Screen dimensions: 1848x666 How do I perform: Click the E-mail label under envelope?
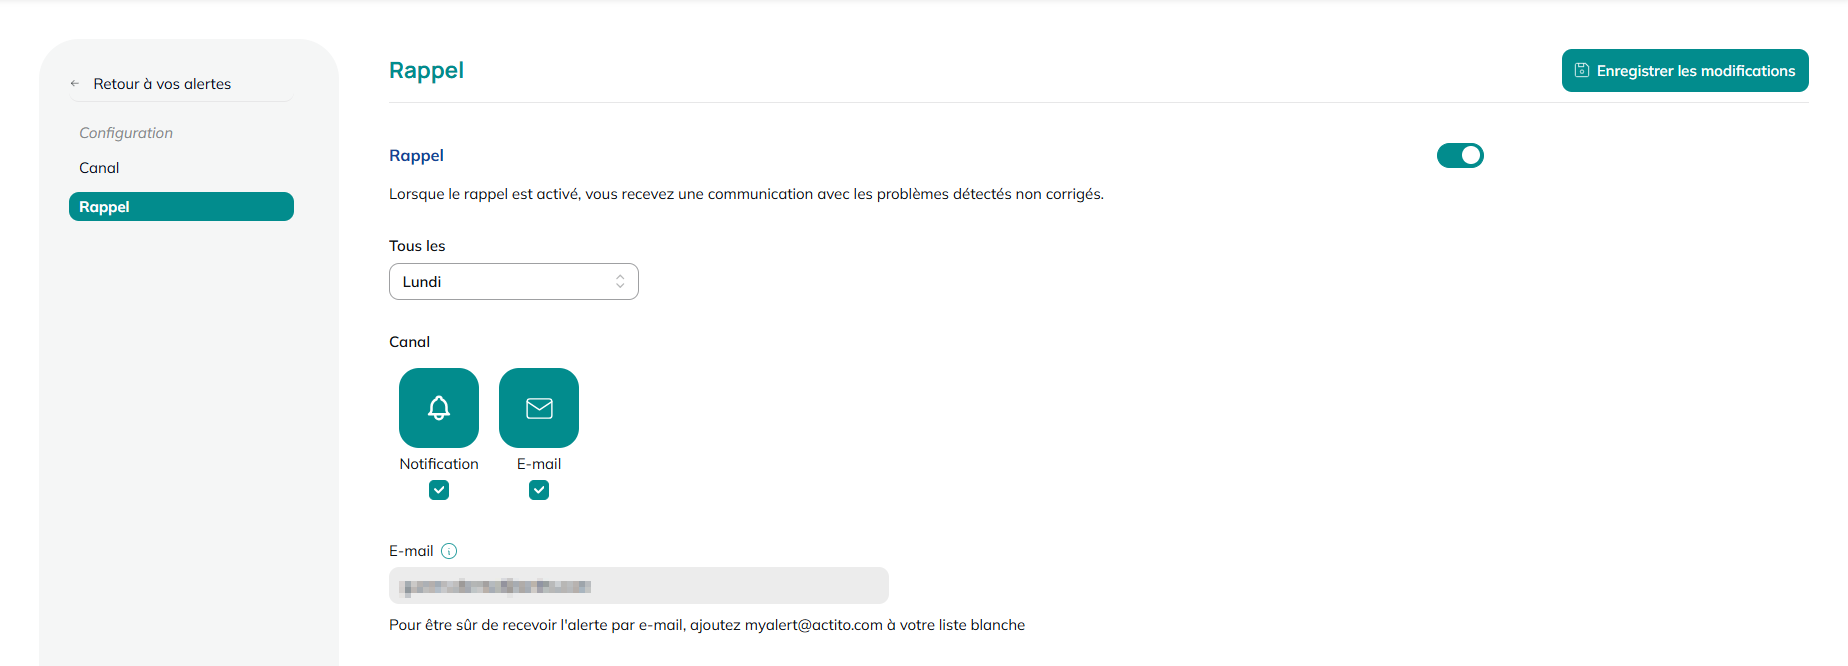539,464
